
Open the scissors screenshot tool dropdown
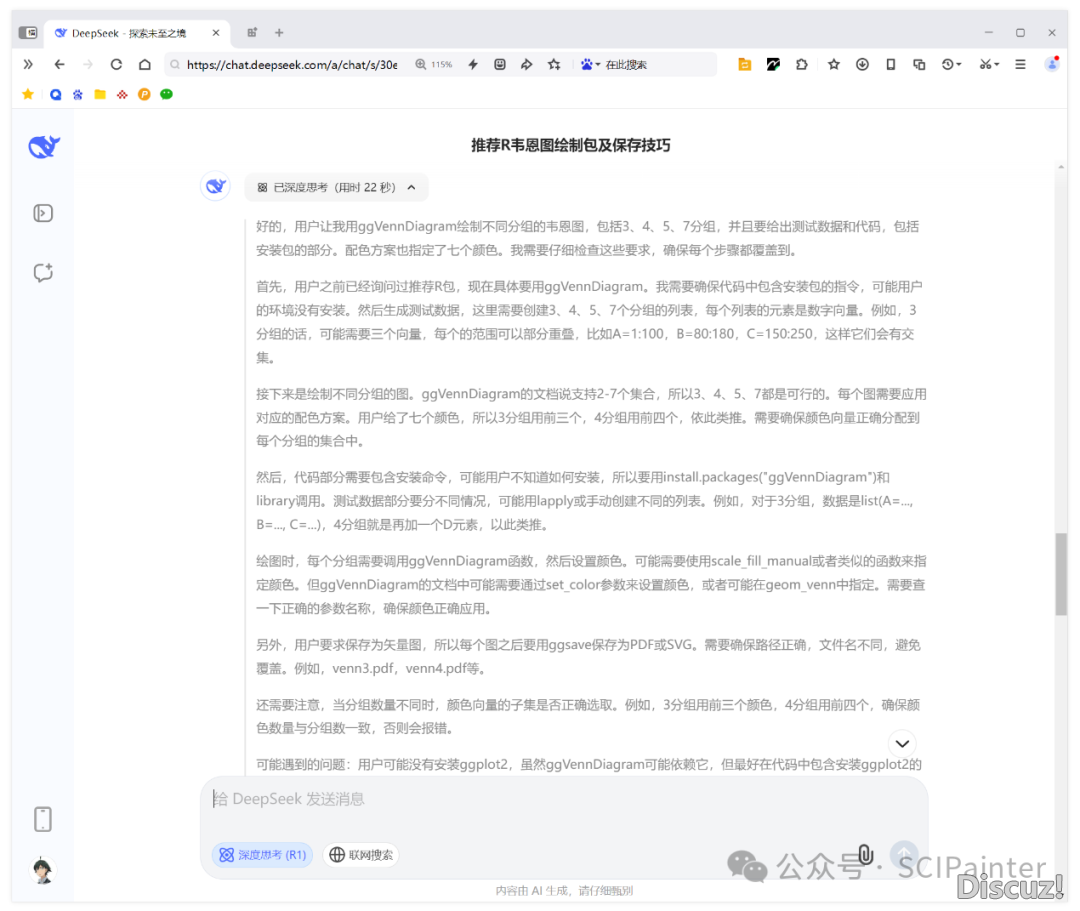pyautogui.click(x=989, y=65)
